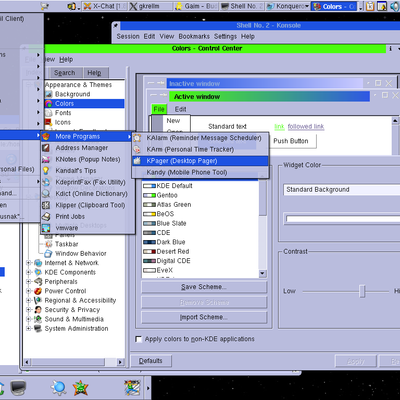Click the Fonts icon in tree

(49, 113)
